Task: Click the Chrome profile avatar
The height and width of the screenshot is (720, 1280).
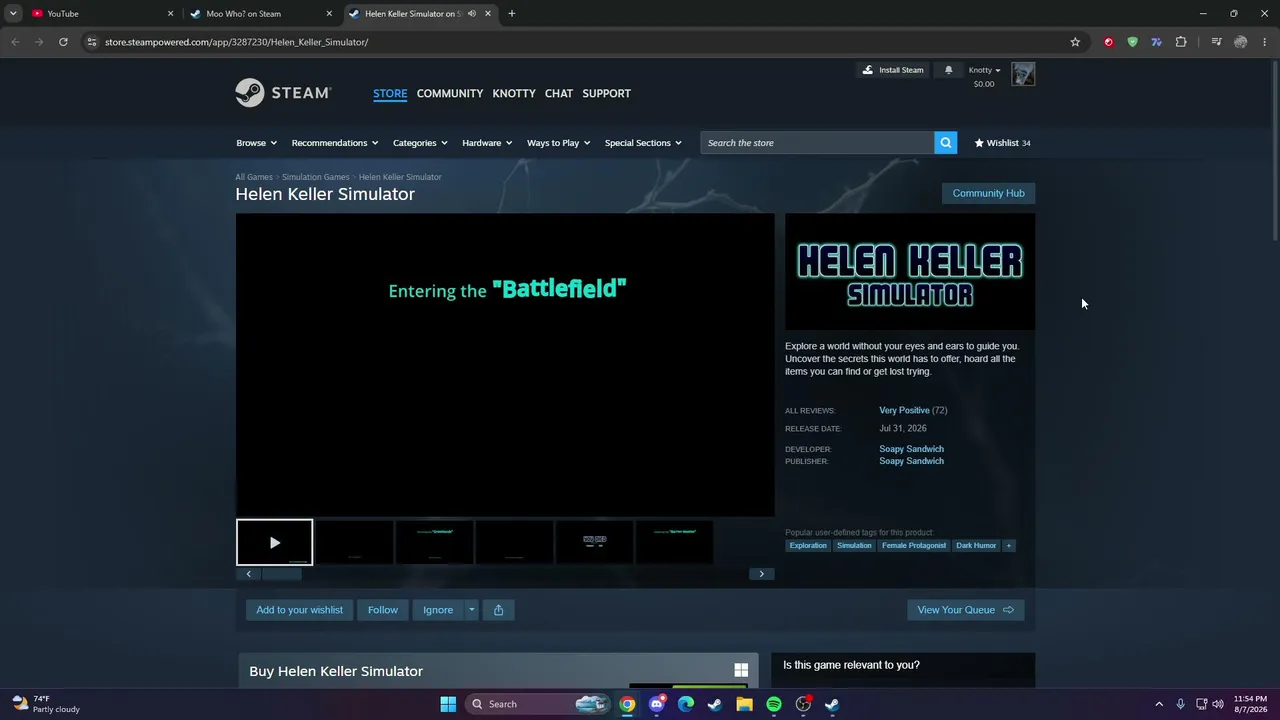Action: coord(1240,42)
